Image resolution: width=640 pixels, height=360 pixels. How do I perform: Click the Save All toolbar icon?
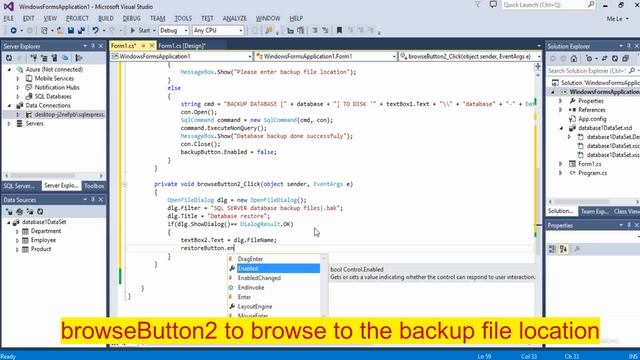[81, 31]
